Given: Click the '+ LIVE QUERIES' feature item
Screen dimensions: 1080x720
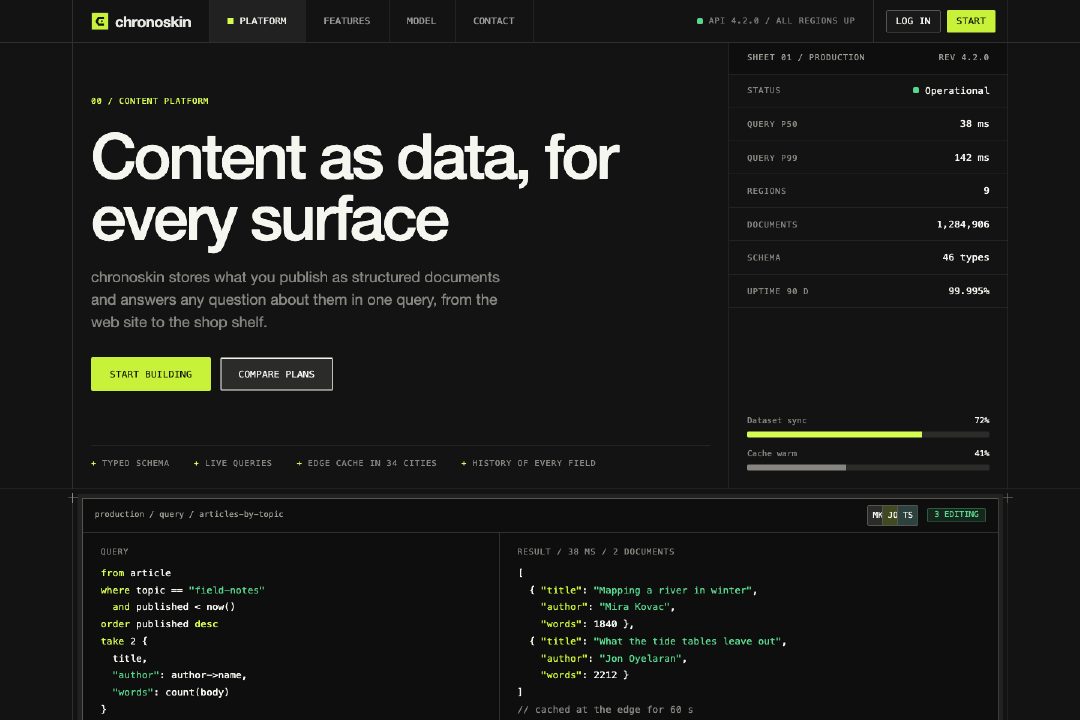Looking at the screenshot, I should coord(233,463).
